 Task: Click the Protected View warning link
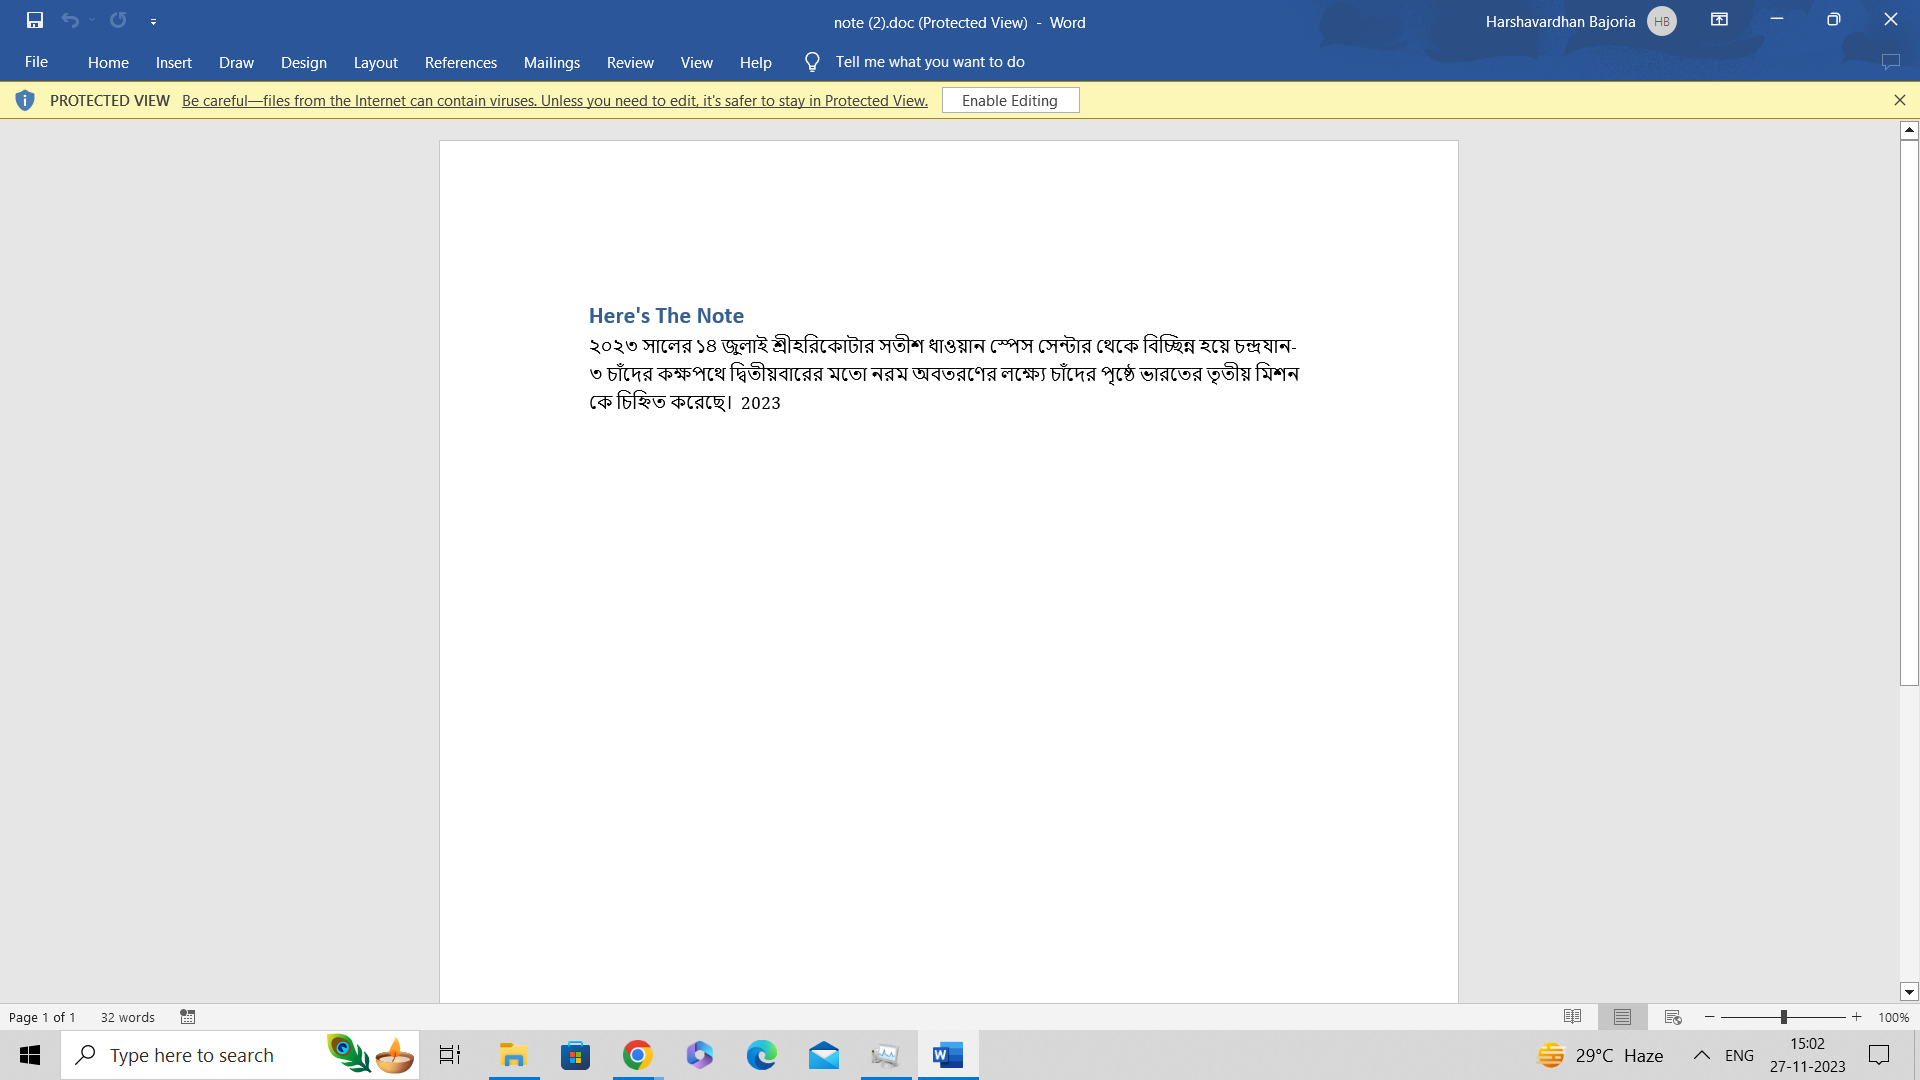[x=554, y=100]
